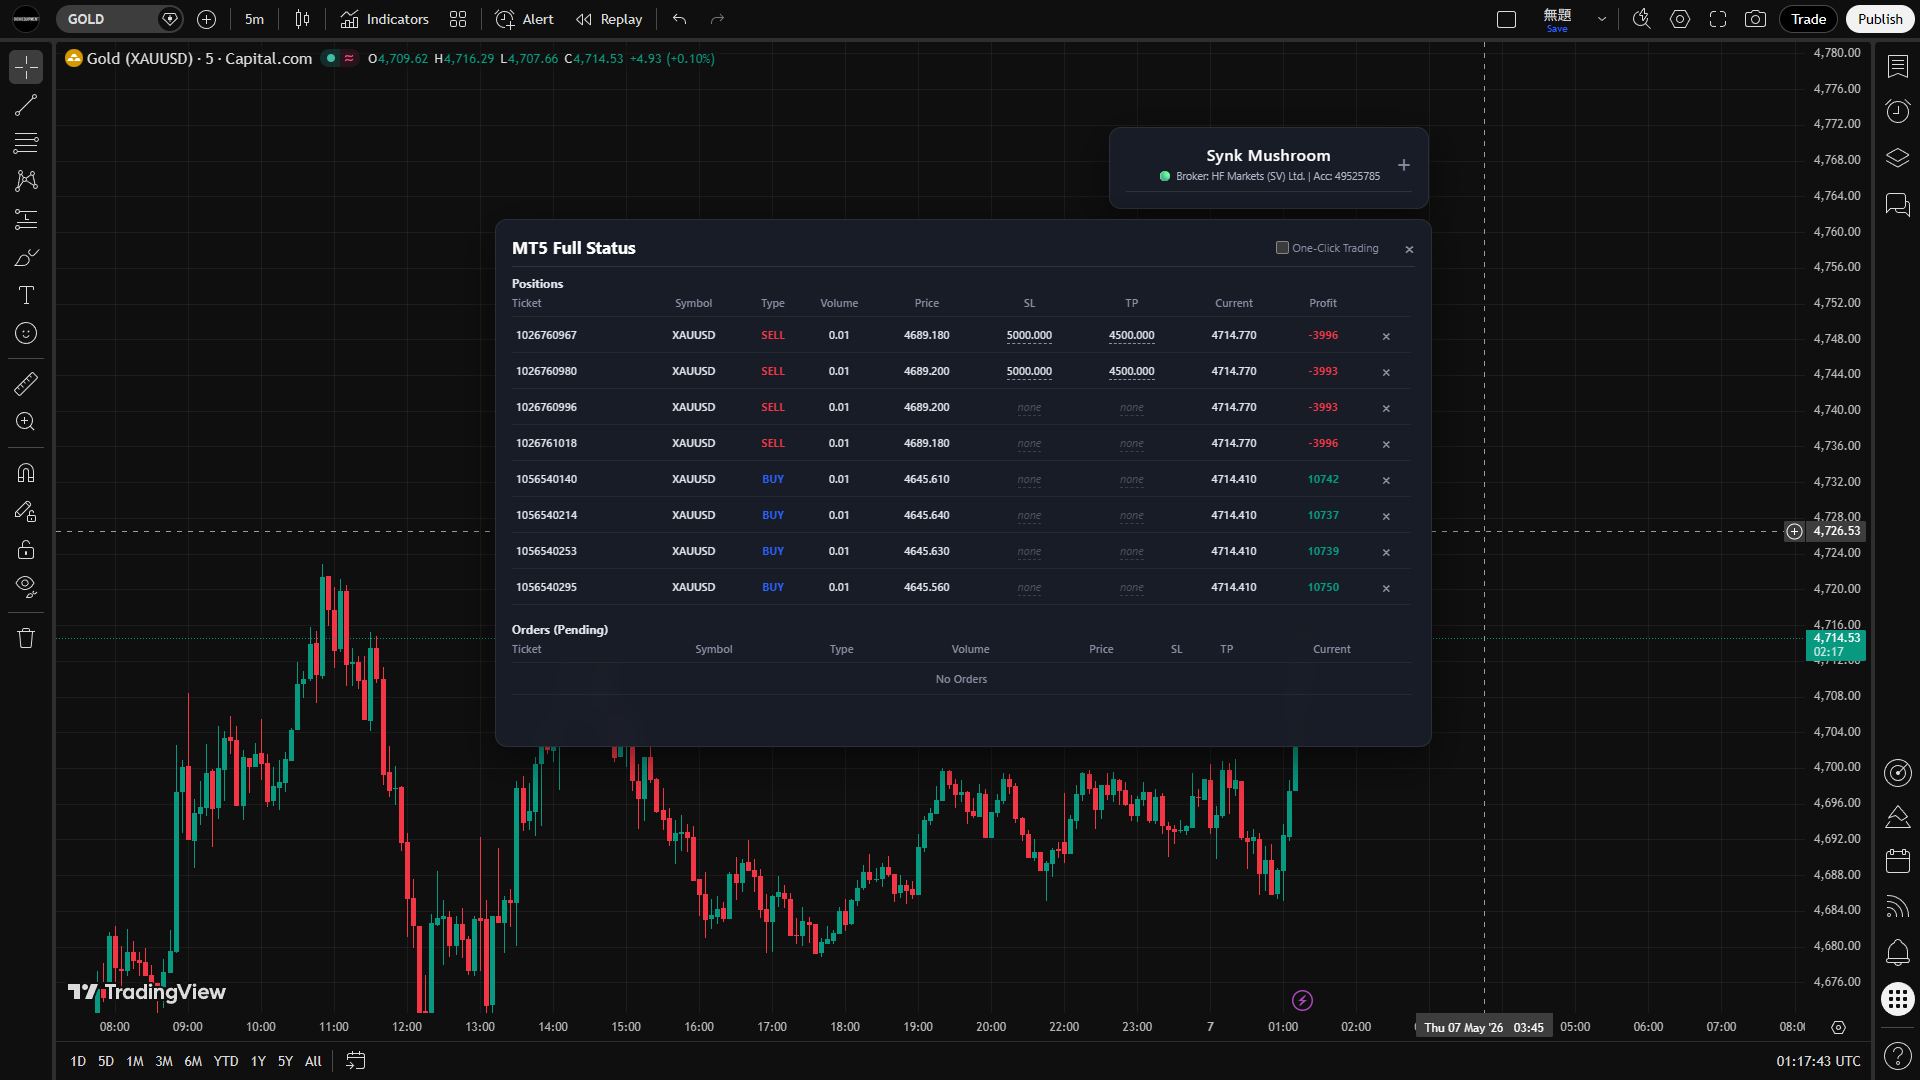Open the Fibonacci retracement tools

tap(26, 143)
